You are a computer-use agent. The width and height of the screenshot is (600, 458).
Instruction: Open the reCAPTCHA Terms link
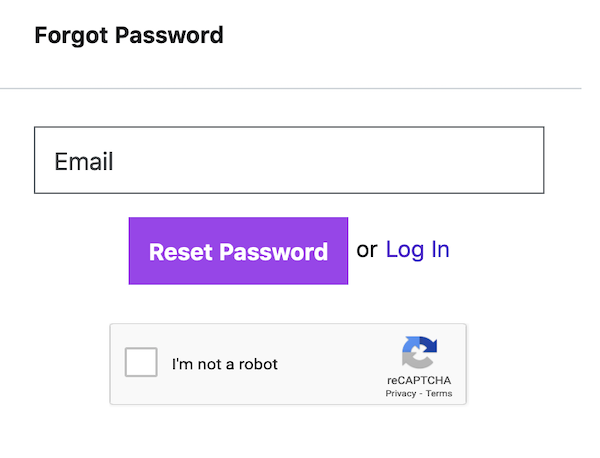(439, 394)
